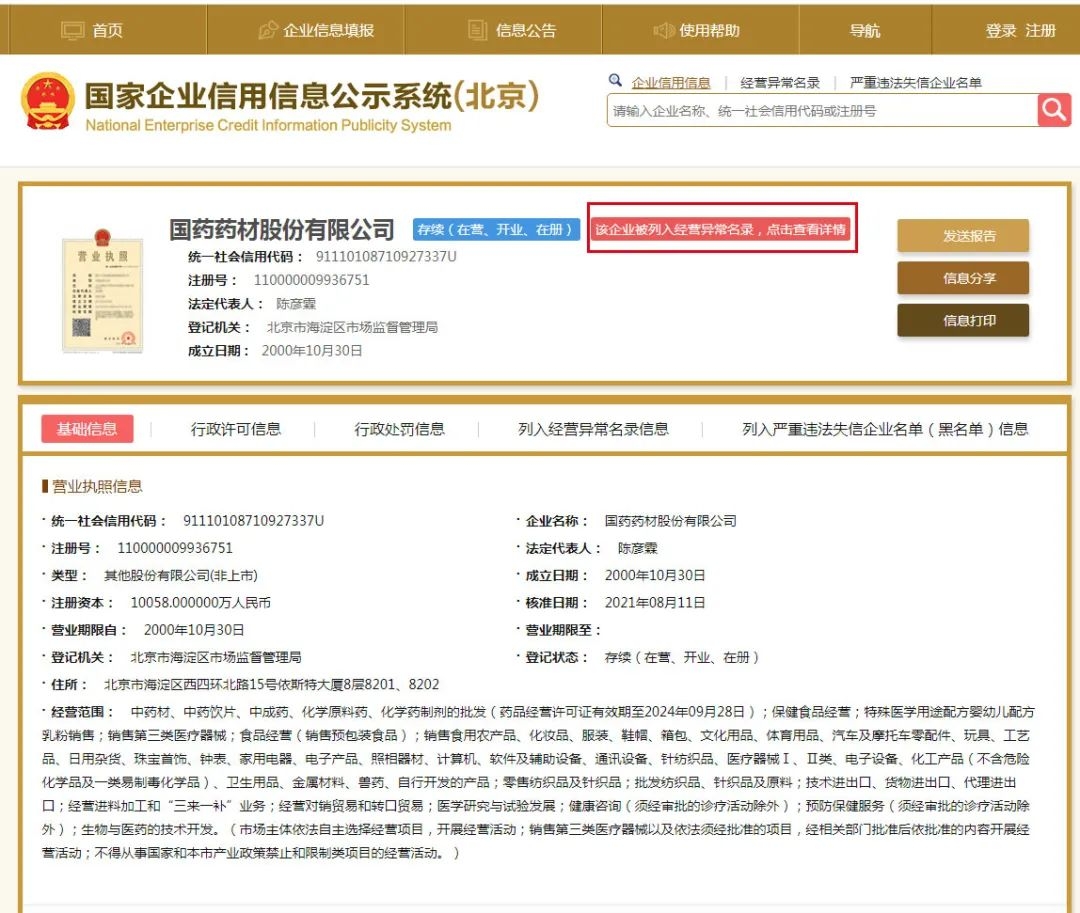Click approval date 2021年08月11日
Screen dimensions: 1080x913
[655, 602]
